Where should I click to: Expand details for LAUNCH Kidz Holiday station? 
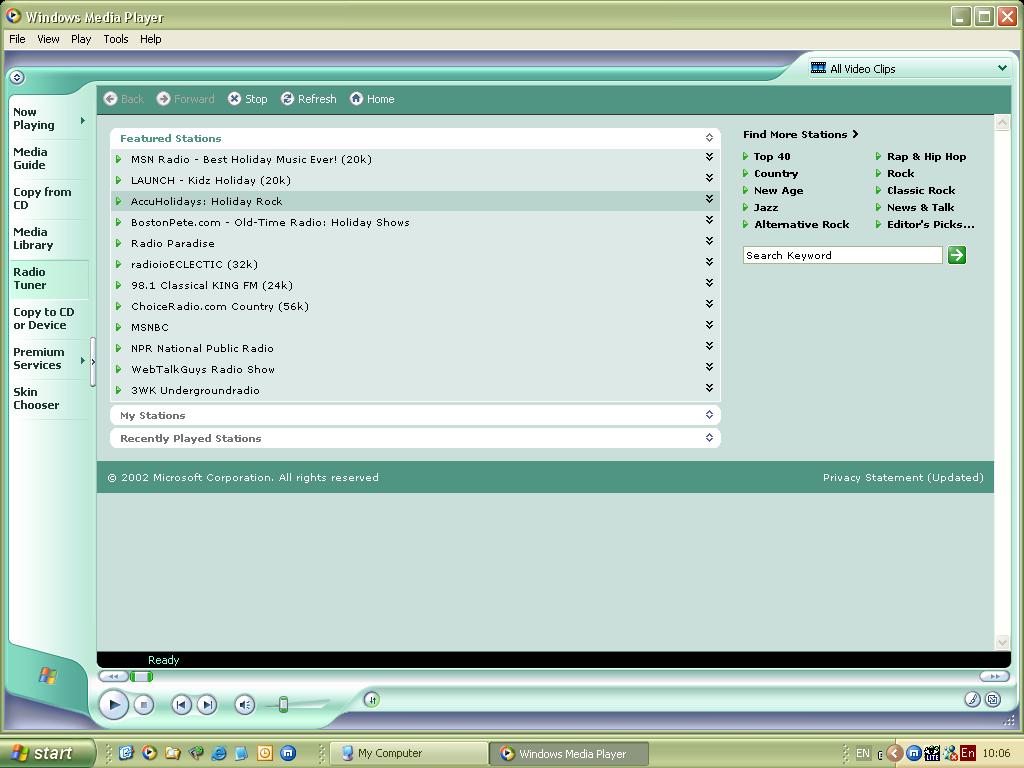pyautogui.click(x=709, y=178)
